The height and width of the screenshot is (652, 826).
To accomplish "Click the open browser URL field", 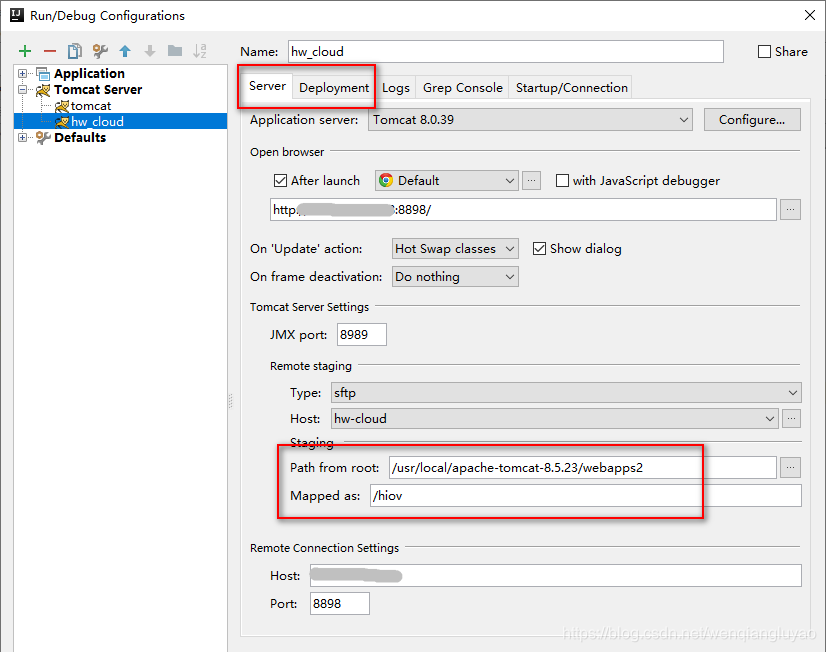I will 523,210.
